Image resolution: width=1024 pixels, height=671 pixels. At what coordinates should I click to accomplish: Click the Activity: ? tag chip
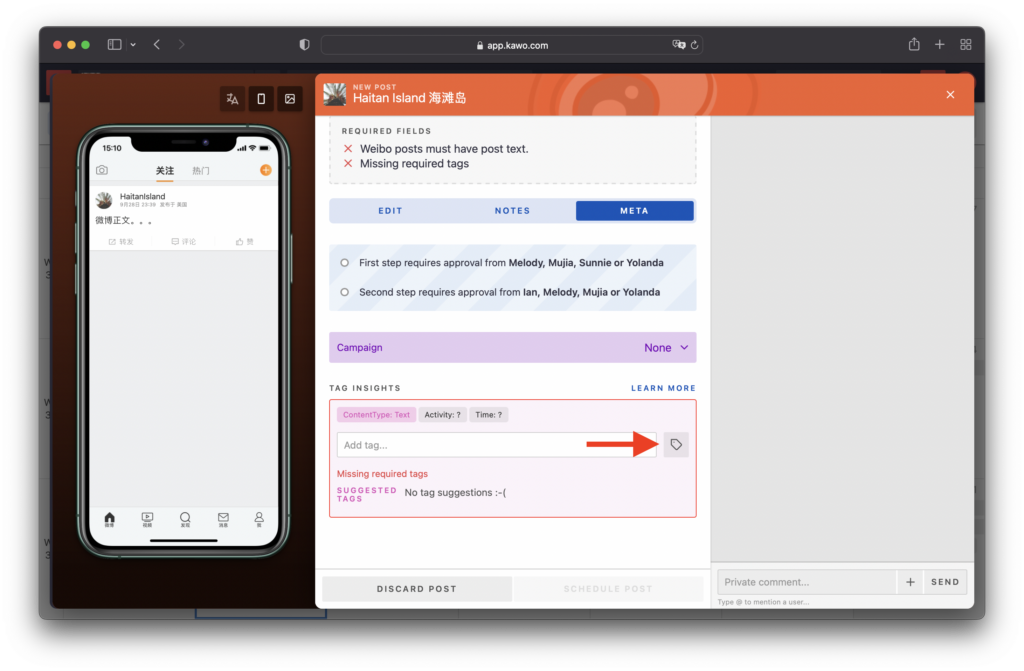(x=442, y=415)
